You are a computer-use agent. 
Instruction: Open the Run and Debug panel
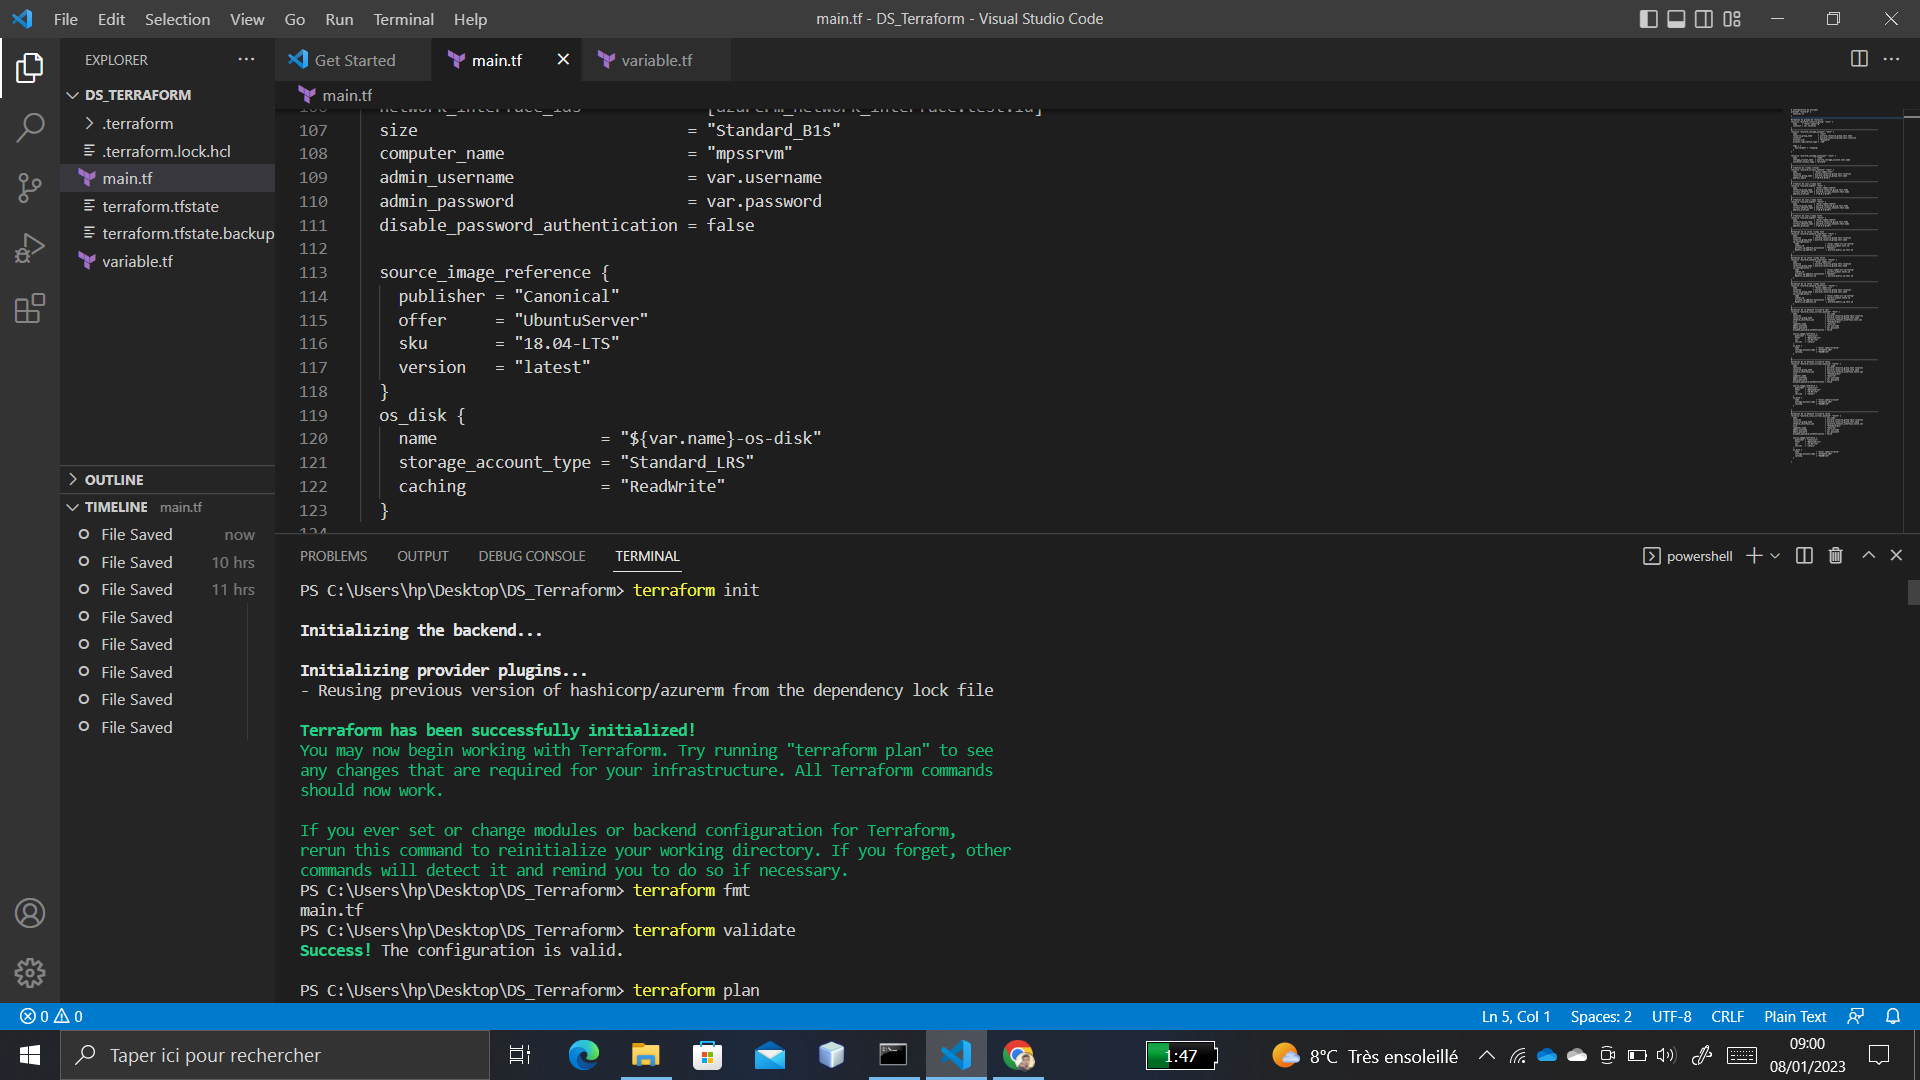point(30,248)
